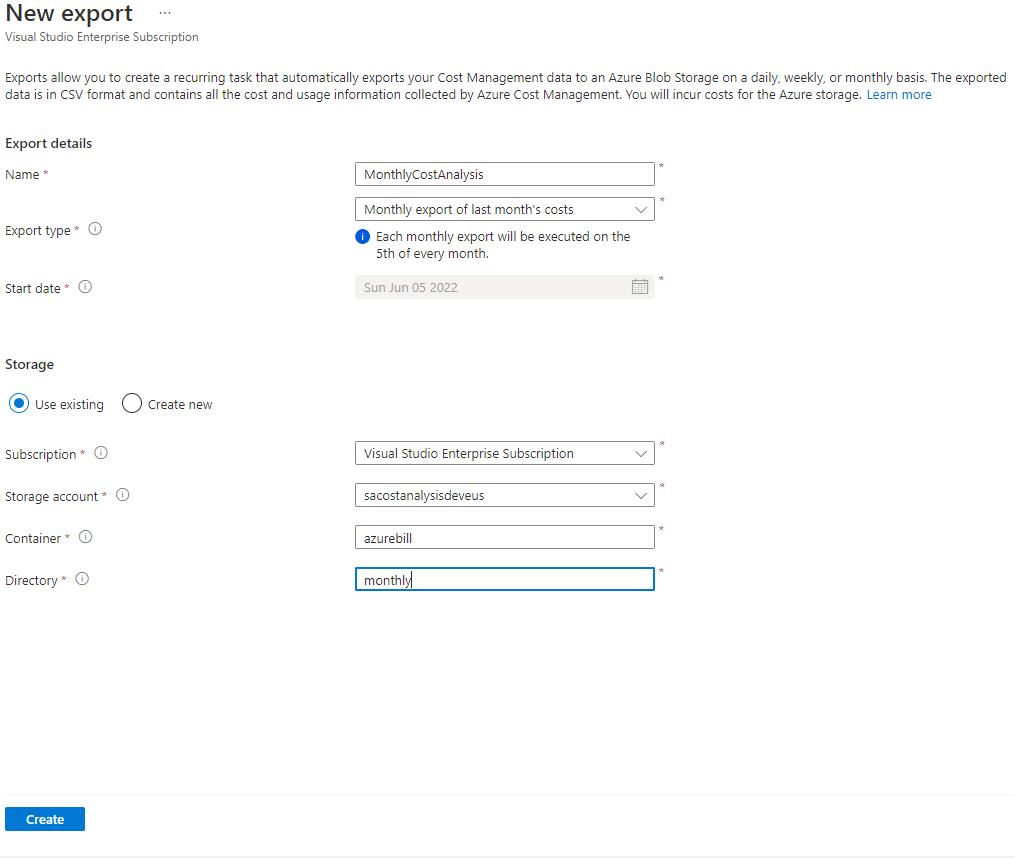Click the Container field label
The width and height of the screenshot is (1015, 858).
(32, 539)
